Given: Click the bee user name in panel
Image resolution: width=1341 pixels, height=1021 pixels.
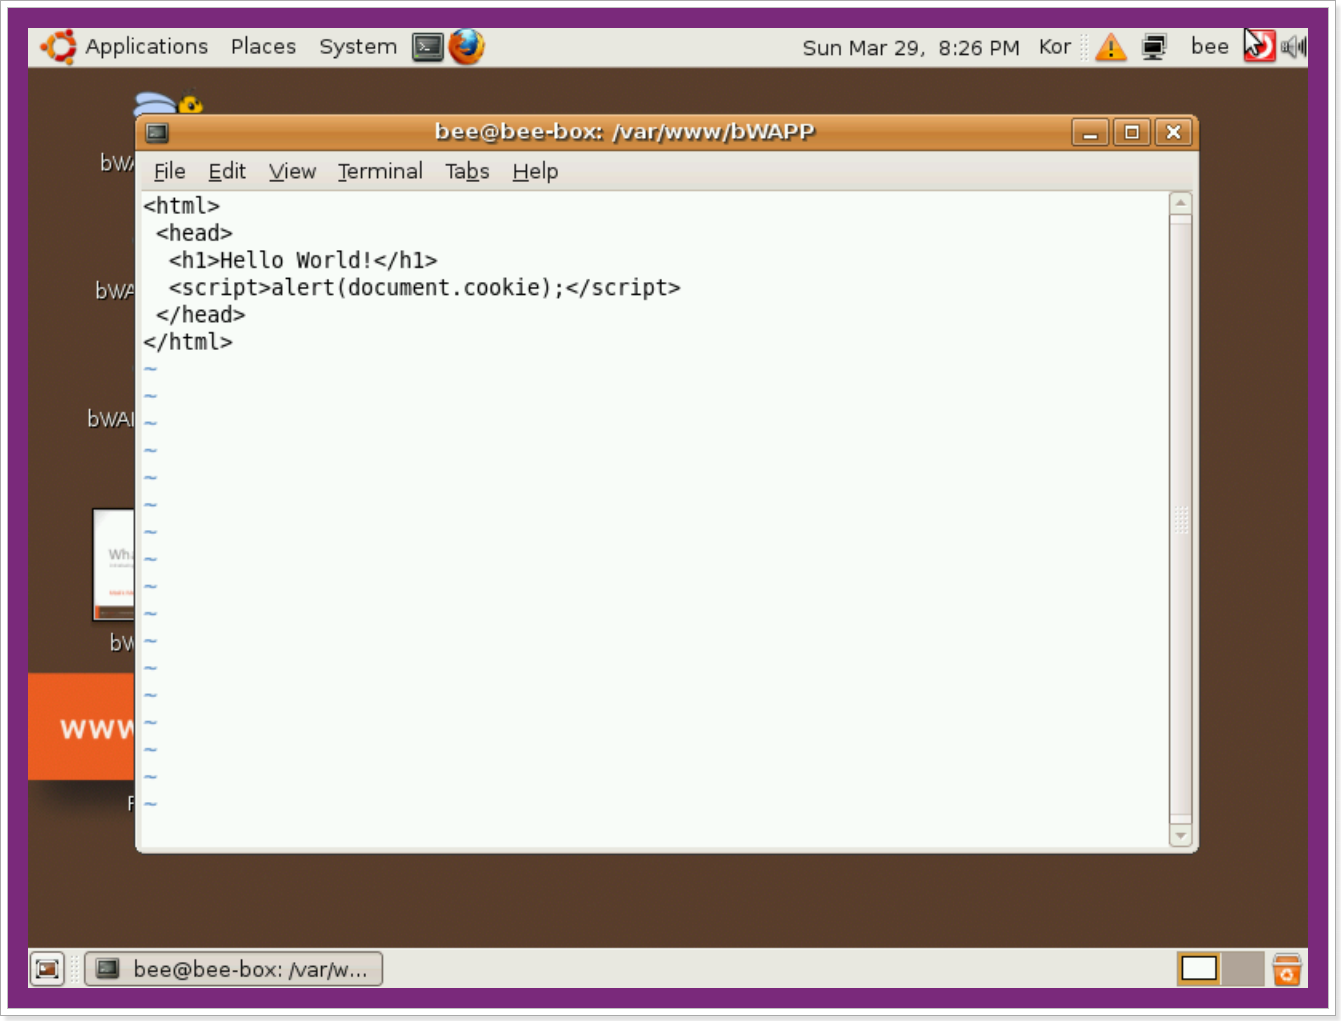Looking at the screenshot, I should click(x=1209, y=46).
